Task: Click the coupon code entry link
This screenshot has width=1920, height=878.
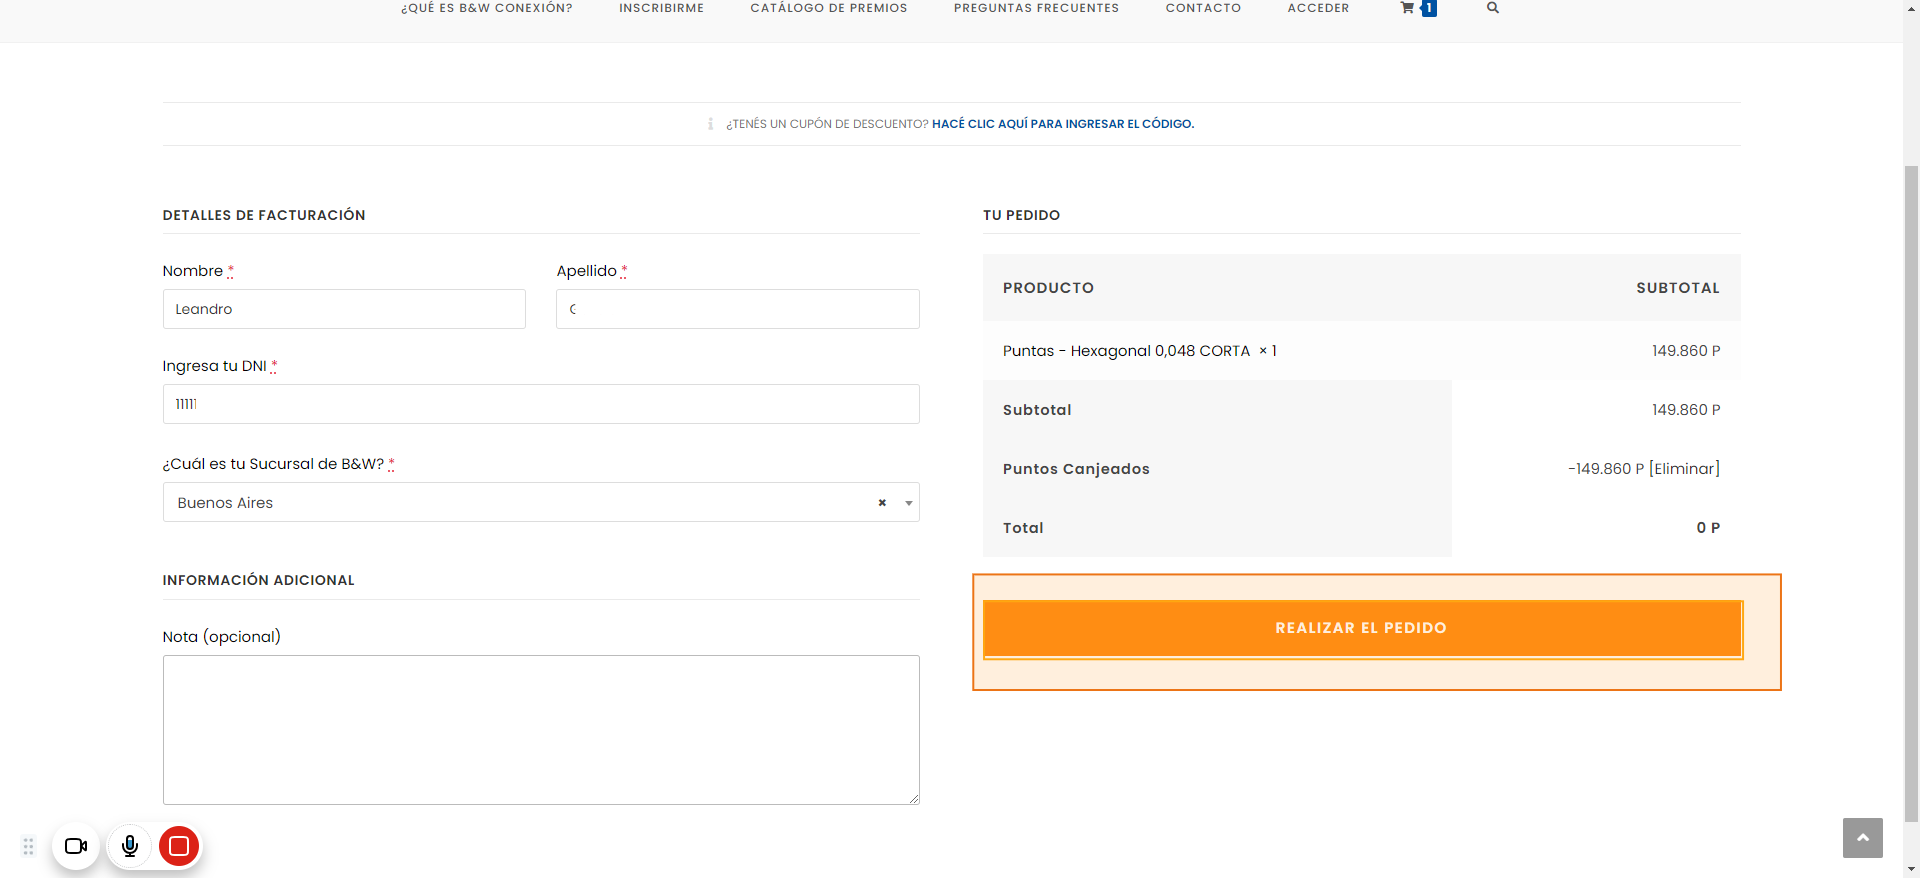Action: click(1062, 124)
